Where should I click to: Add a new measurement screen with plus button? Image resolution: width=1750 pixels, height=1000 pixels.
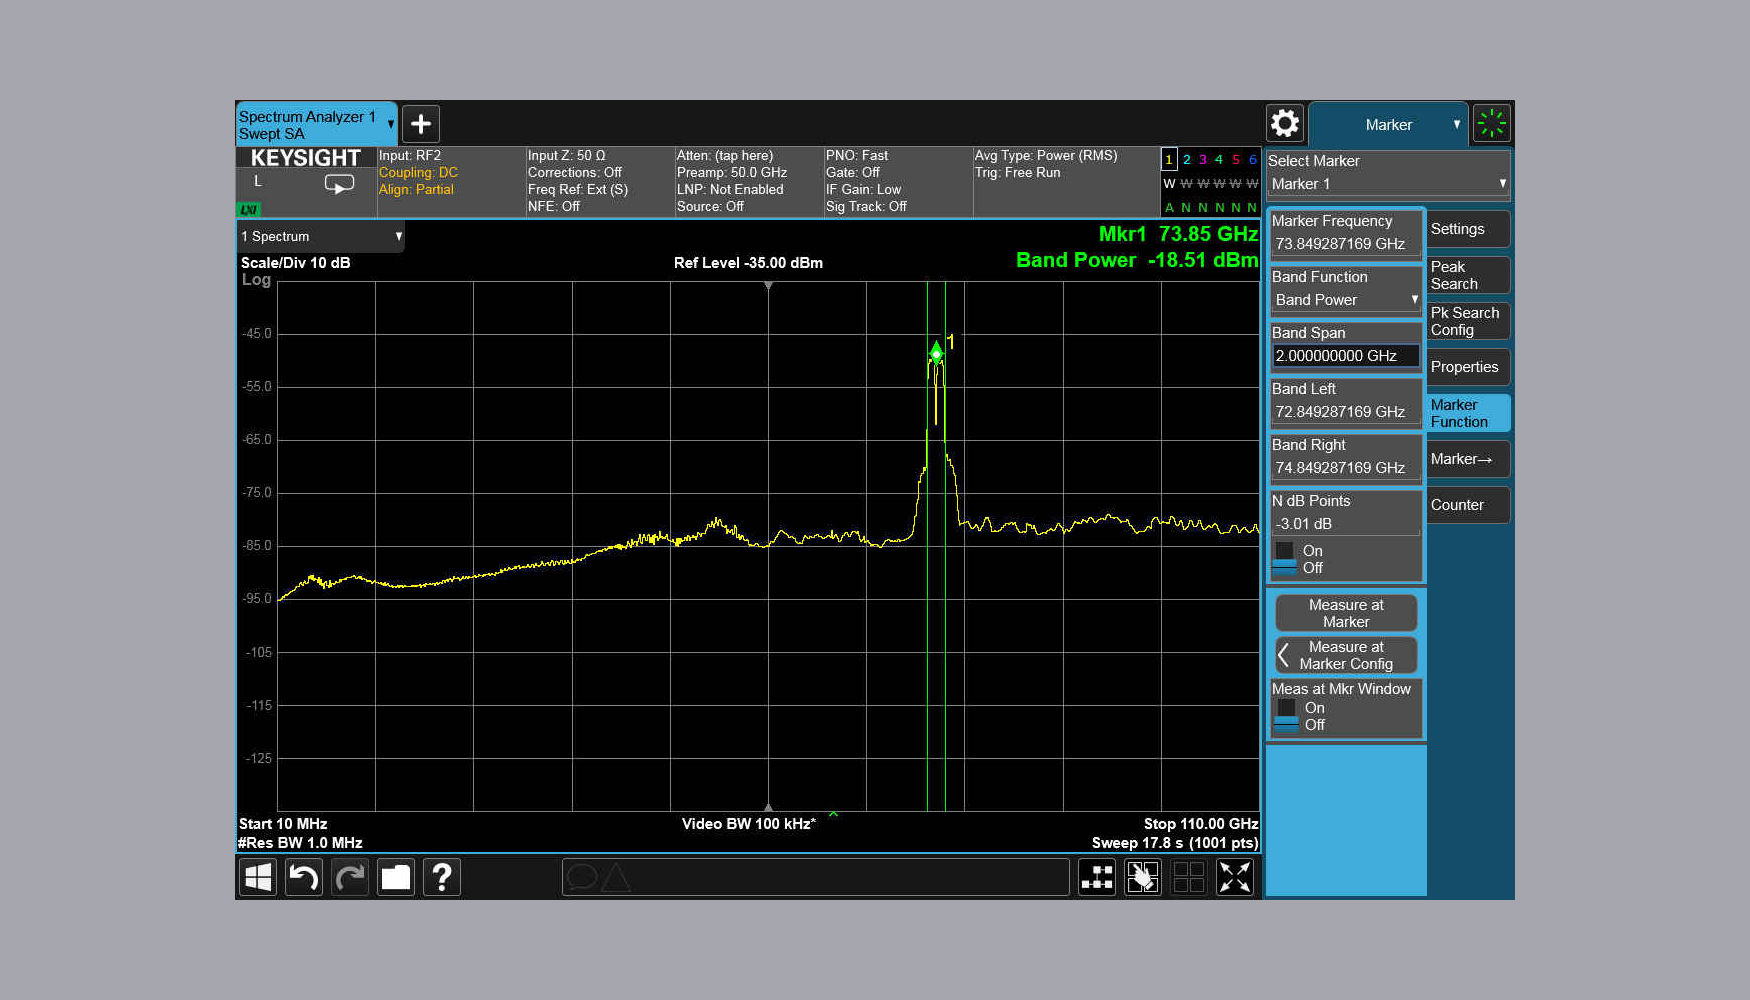click(421, 124)
